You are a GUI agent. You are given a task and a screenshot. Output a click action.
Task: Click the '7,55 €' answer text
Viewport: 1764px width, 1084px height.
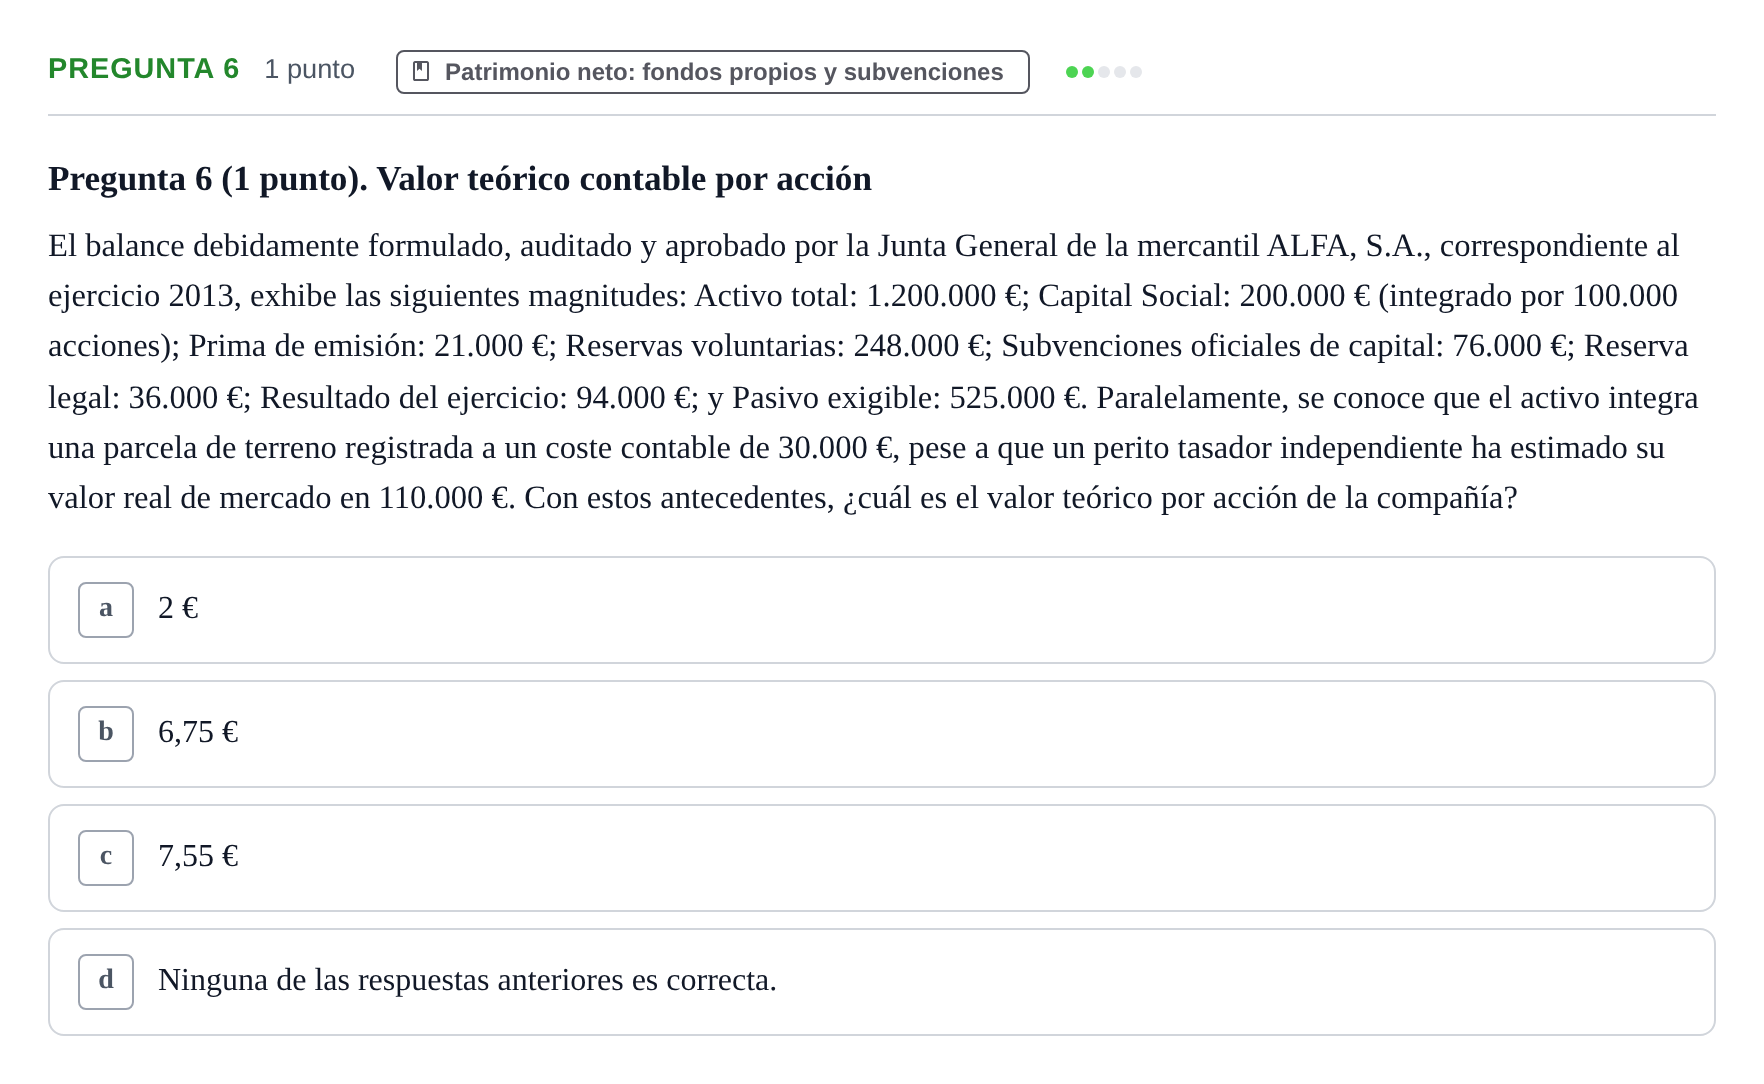click(198, 856)
